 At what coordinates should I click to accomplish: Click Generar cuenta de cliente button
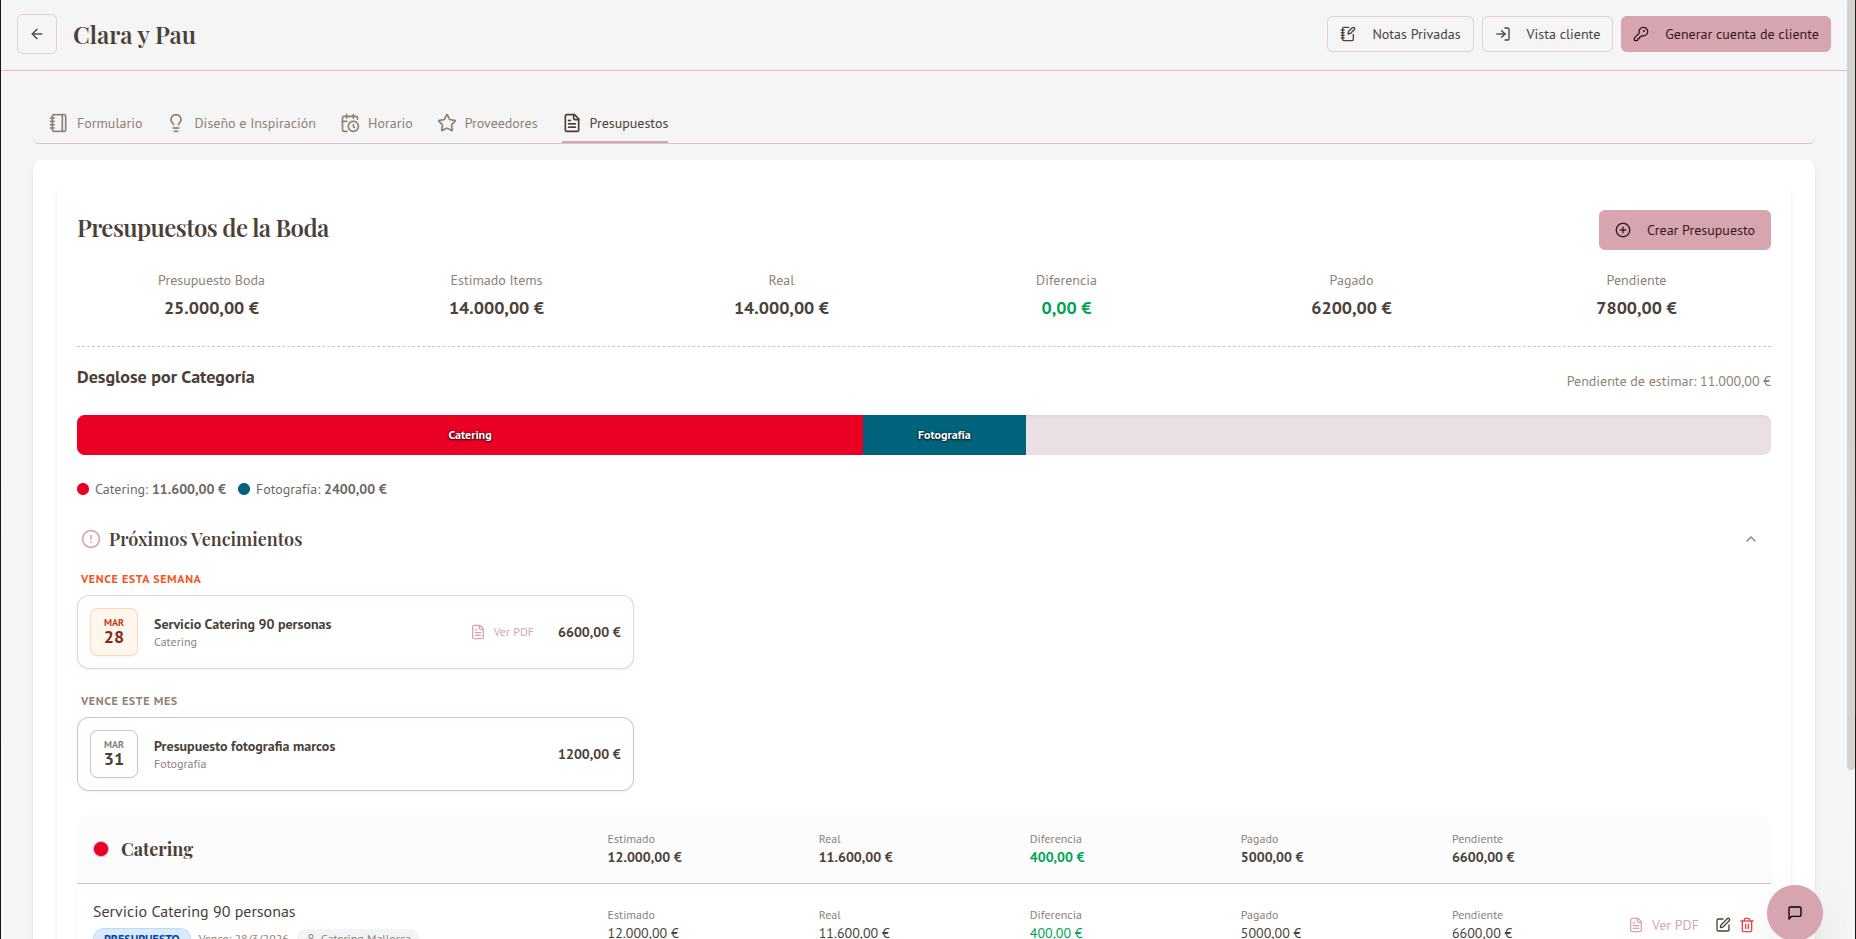[1725, 34]
